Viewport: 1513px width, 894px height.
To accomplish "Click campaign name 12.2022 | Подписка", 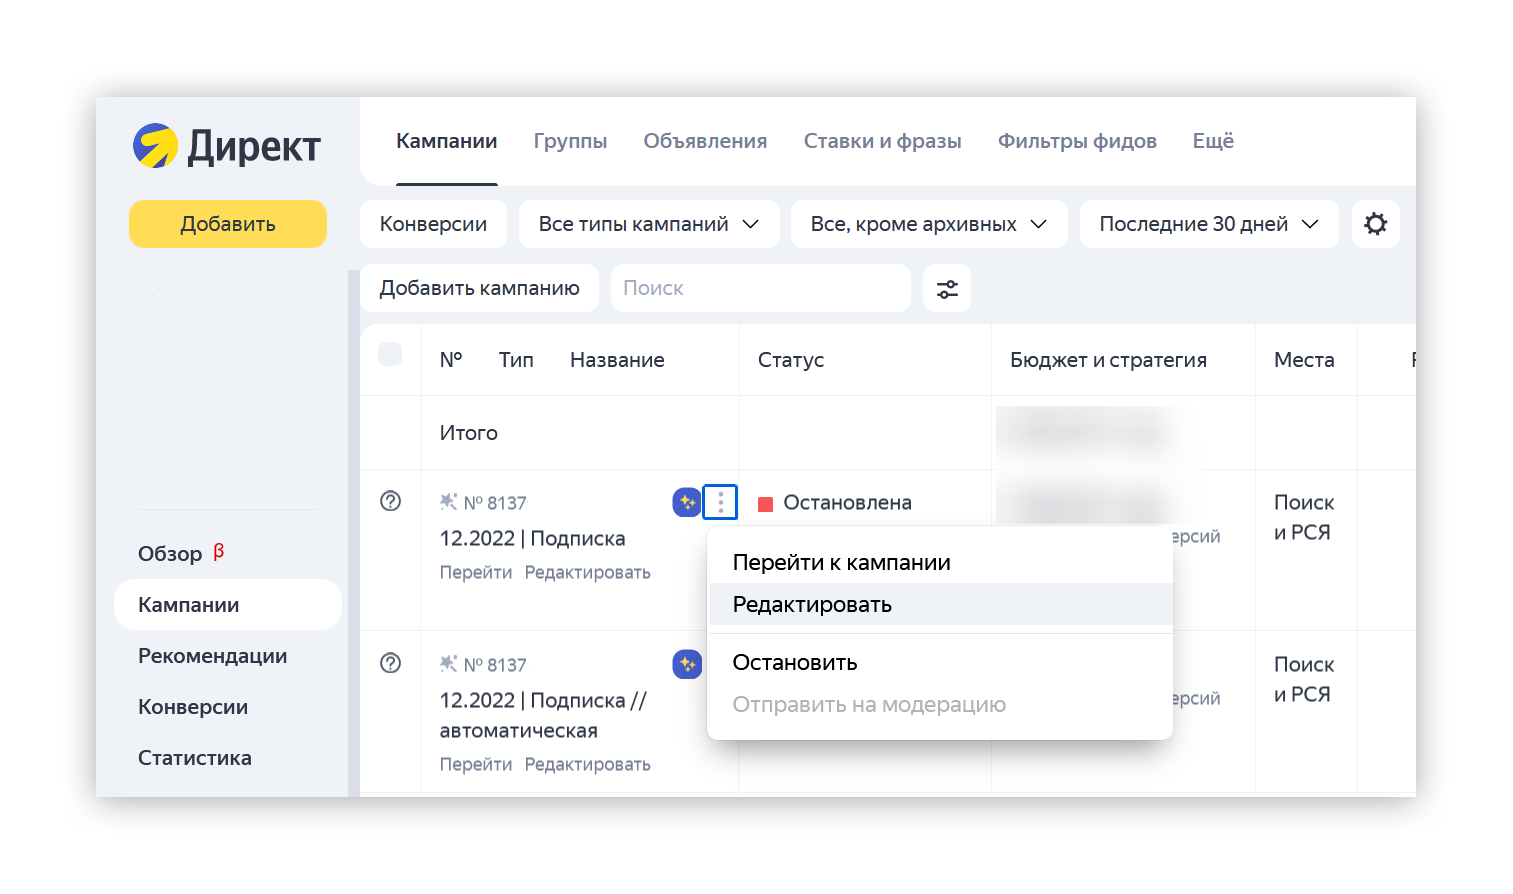I will tap(532, 538).
